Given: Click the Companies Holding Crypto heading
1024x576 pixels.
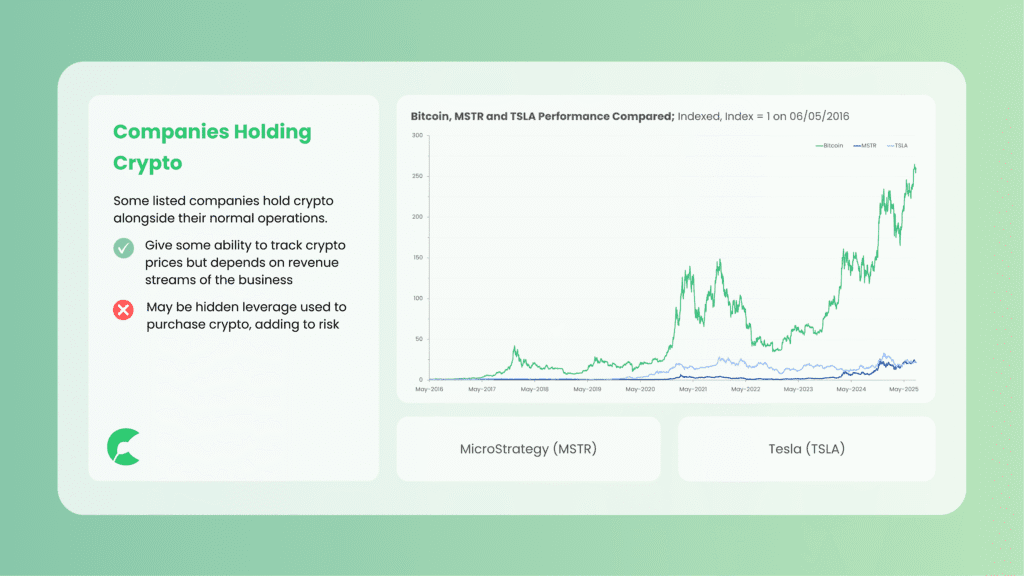Looking at the screenshot, I should (212, 147).
